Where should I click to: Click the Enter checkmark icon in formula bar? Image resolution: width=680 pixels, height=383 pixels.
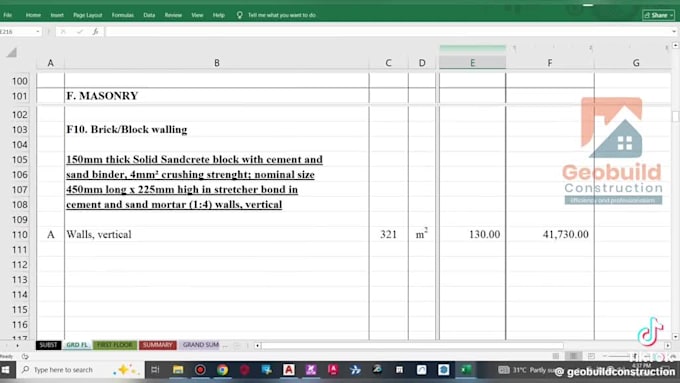click(x=79, y=32)
